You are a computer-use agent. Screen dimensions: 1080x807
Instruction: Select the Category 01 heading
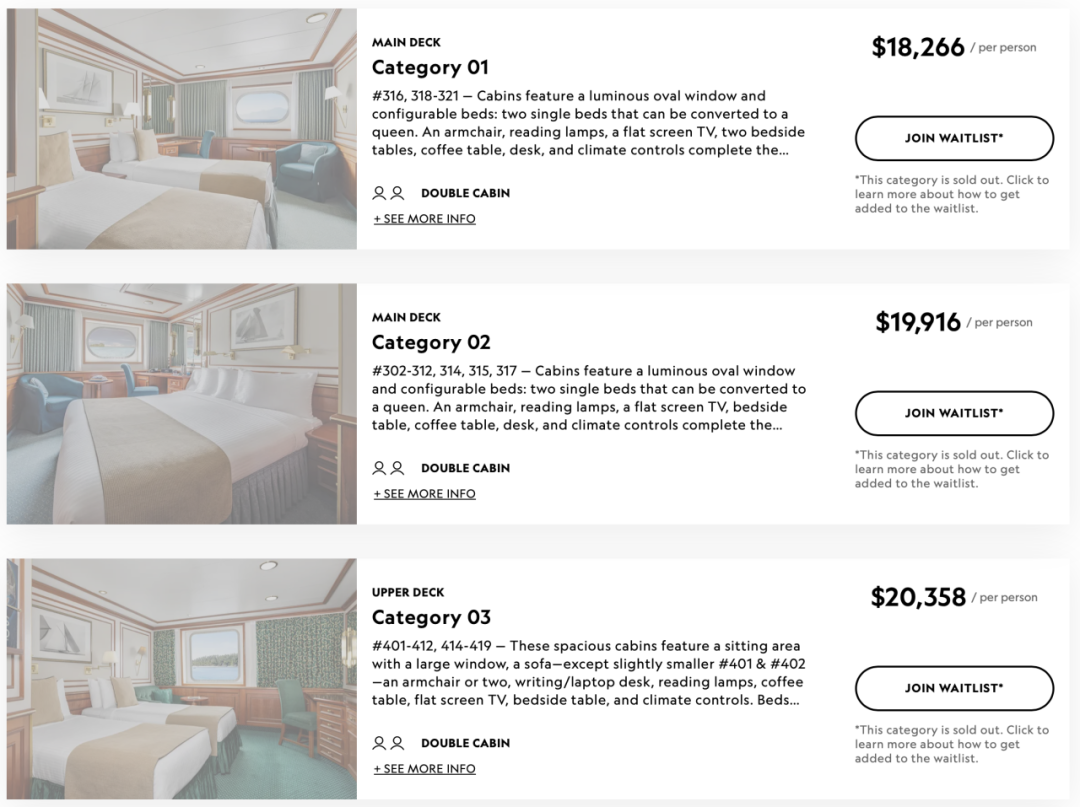(x=430, y=67)
